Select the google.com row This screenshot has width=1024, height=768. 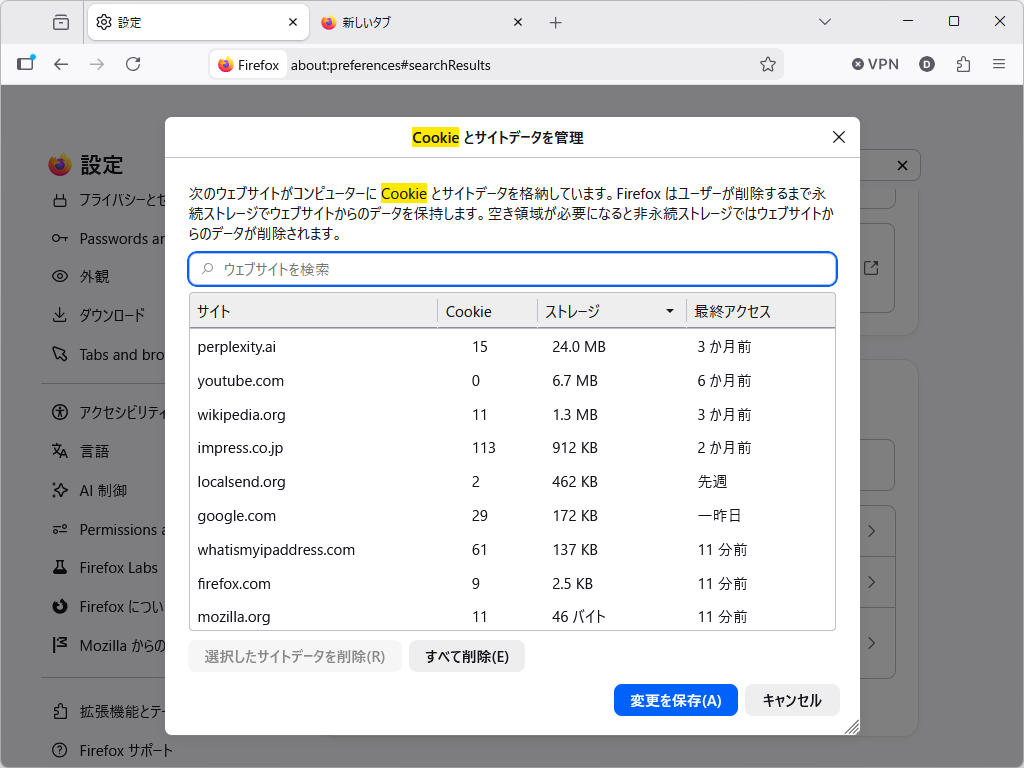(513, 516)
